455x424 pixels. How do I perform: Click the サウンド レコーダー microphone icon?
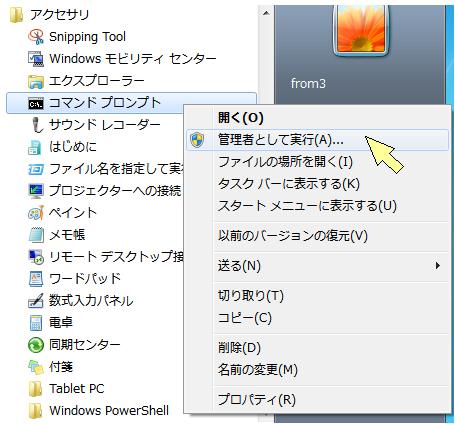pyautogui.click(x=37, y=125)
